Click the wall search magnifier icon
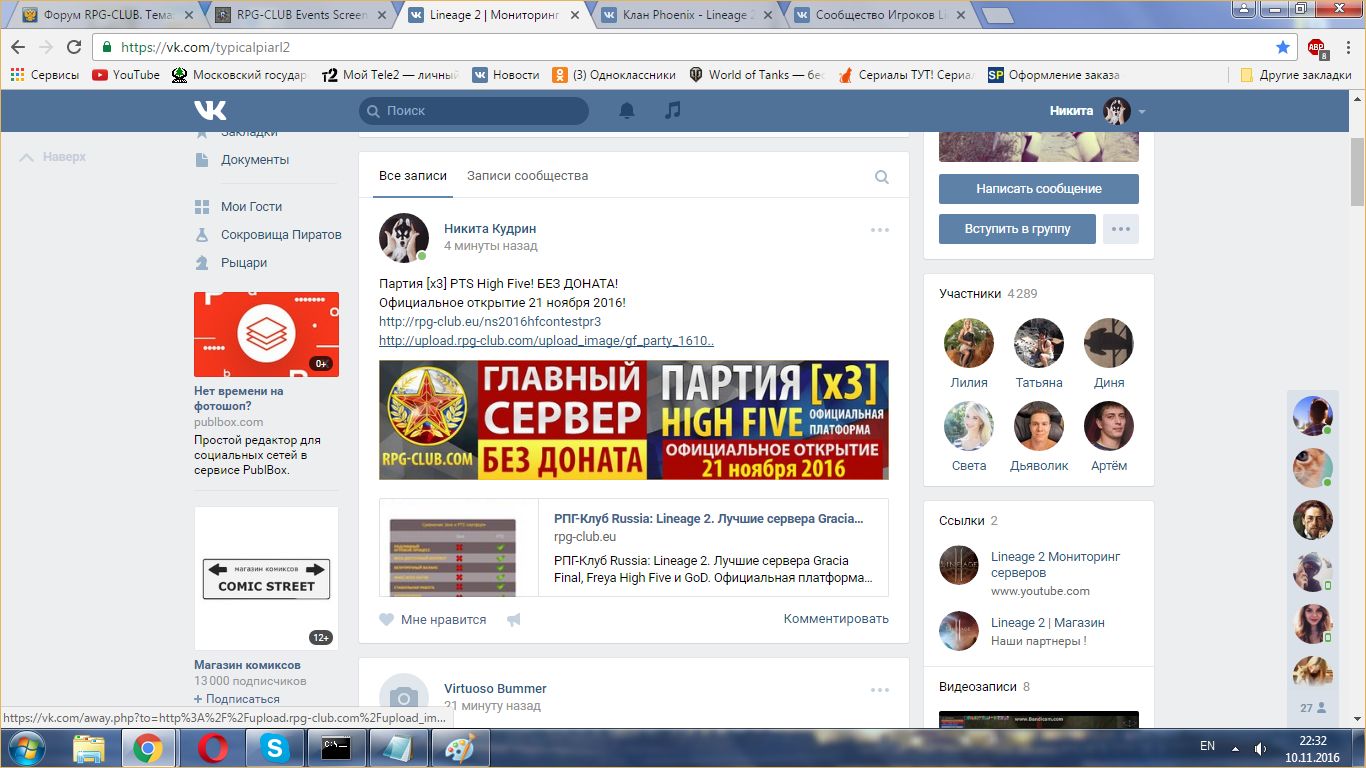 click(881, 177)
